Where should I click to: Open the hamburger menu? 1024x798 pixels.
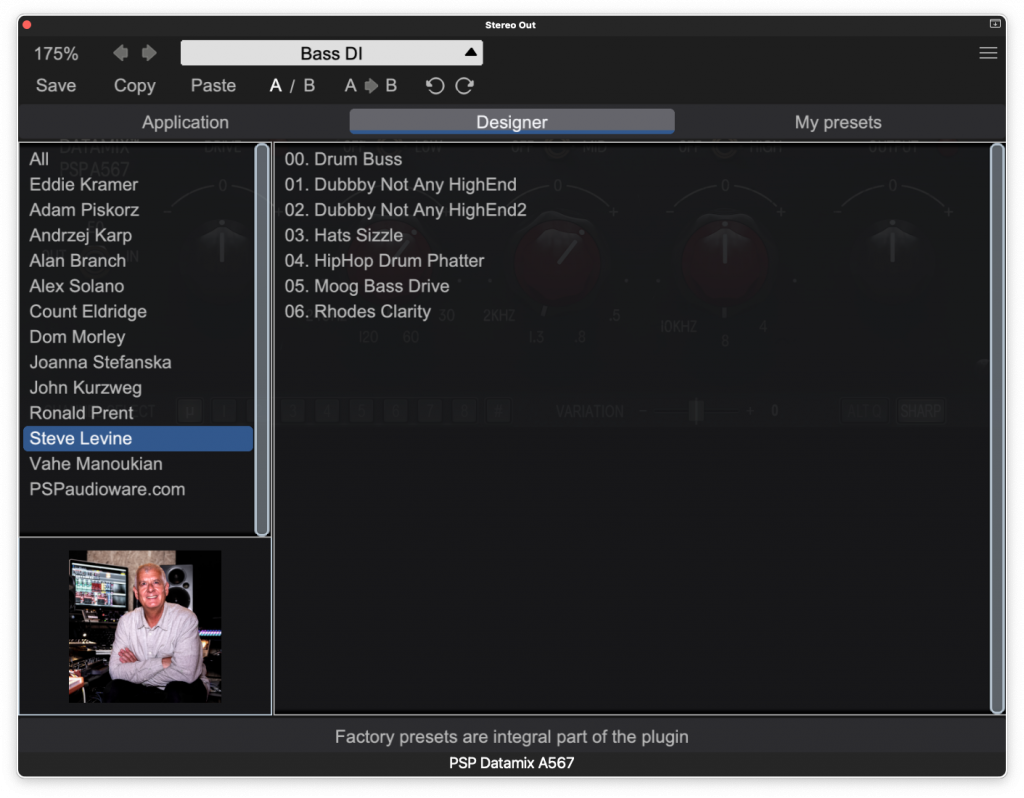click(x=988, y=53)
